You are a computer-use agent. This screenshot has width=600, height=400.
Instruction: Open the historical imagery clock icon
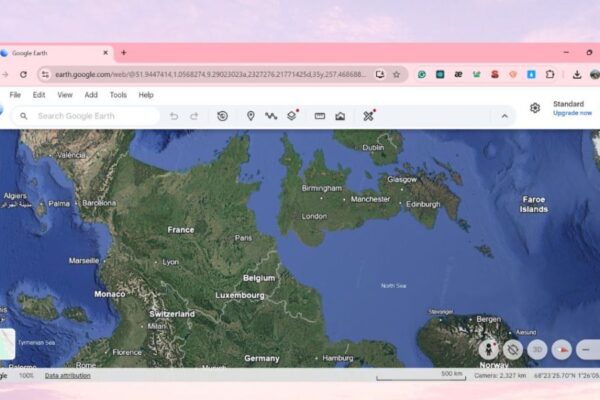pyautogui.click(x=222, y=116)
